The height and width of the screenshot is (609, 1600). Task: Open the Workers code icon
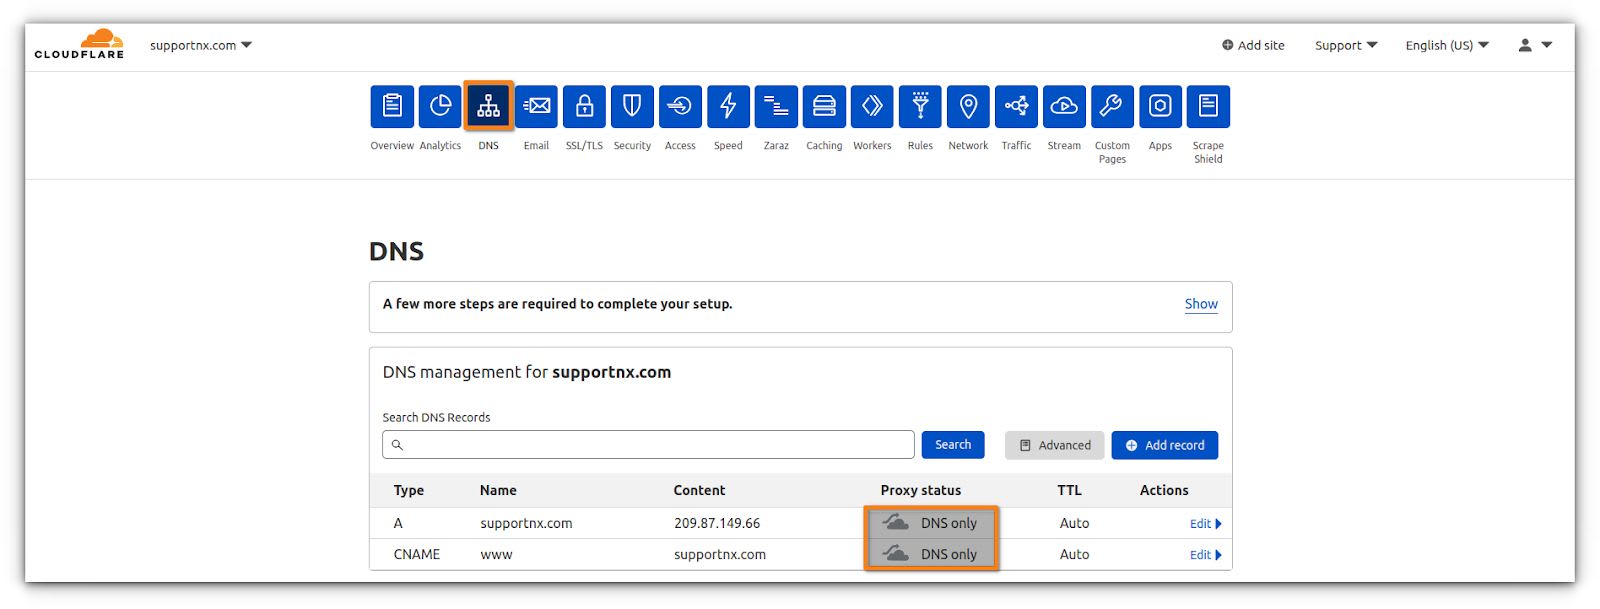pos(872,106)
